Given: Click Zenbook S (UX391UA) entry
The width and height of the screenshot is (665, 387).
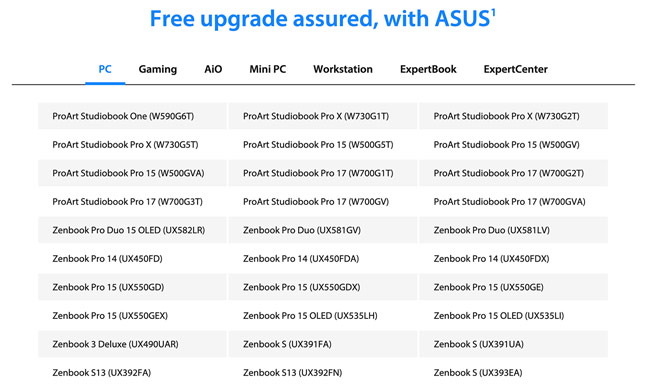Looking at the screenshot, I should [x=514, y=344].
